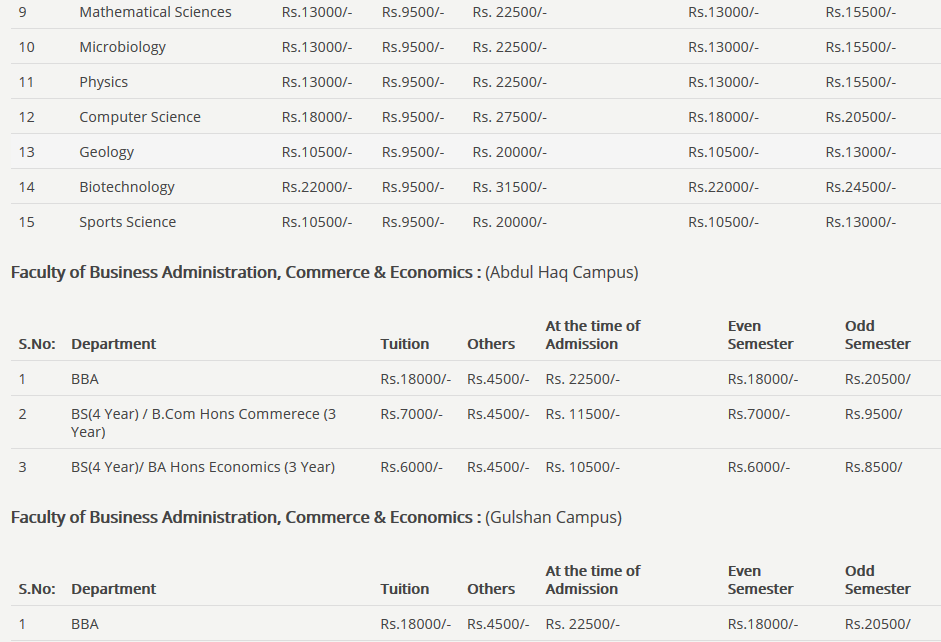Click Even Semester header in Abdul Haq table
The image size is (941, 642).
[x=760, y=335]
